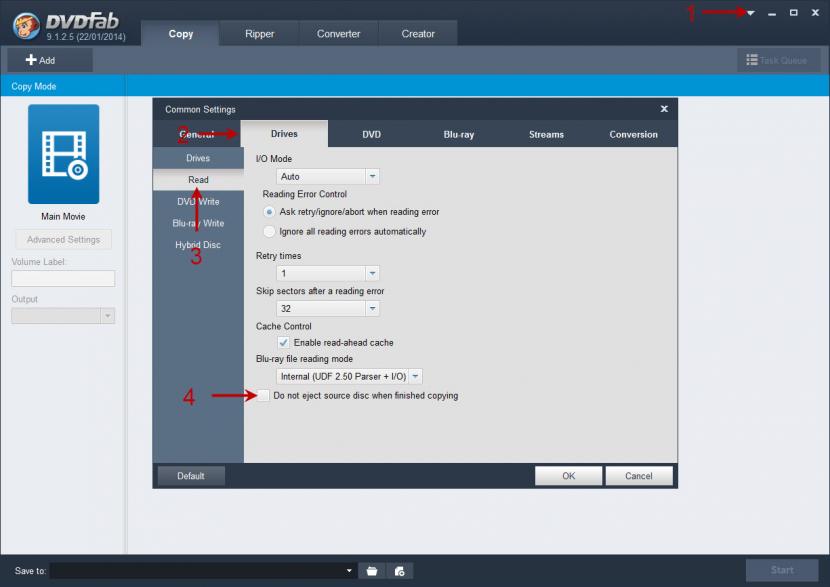This screenshot has width=830, height=587.
Task: Open the Streams settings tab
Action: [546, 134]
